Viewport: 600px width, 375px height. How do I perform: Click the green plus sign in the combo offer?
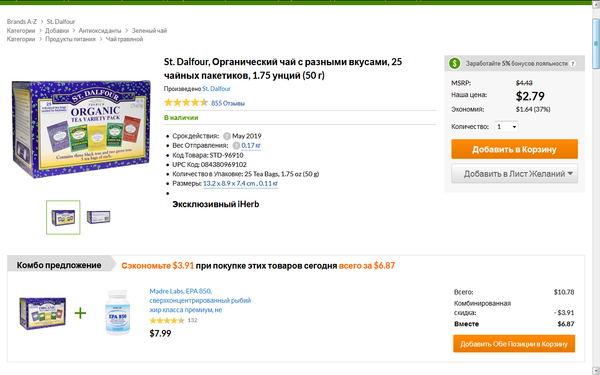pyautogui.click(x=80, y=313)
